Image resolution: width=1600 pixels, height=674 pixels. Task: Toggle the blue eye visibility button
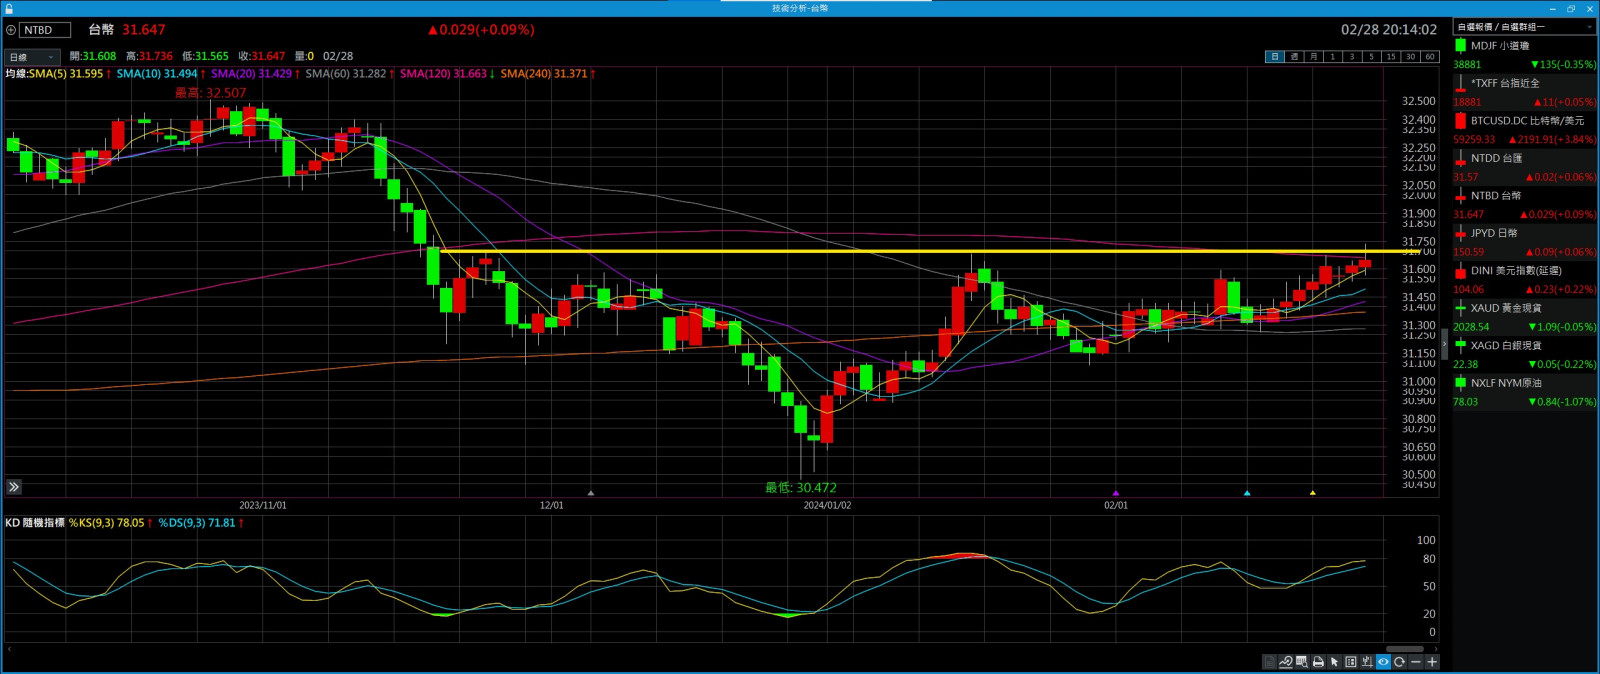(x=1383, y=662)
